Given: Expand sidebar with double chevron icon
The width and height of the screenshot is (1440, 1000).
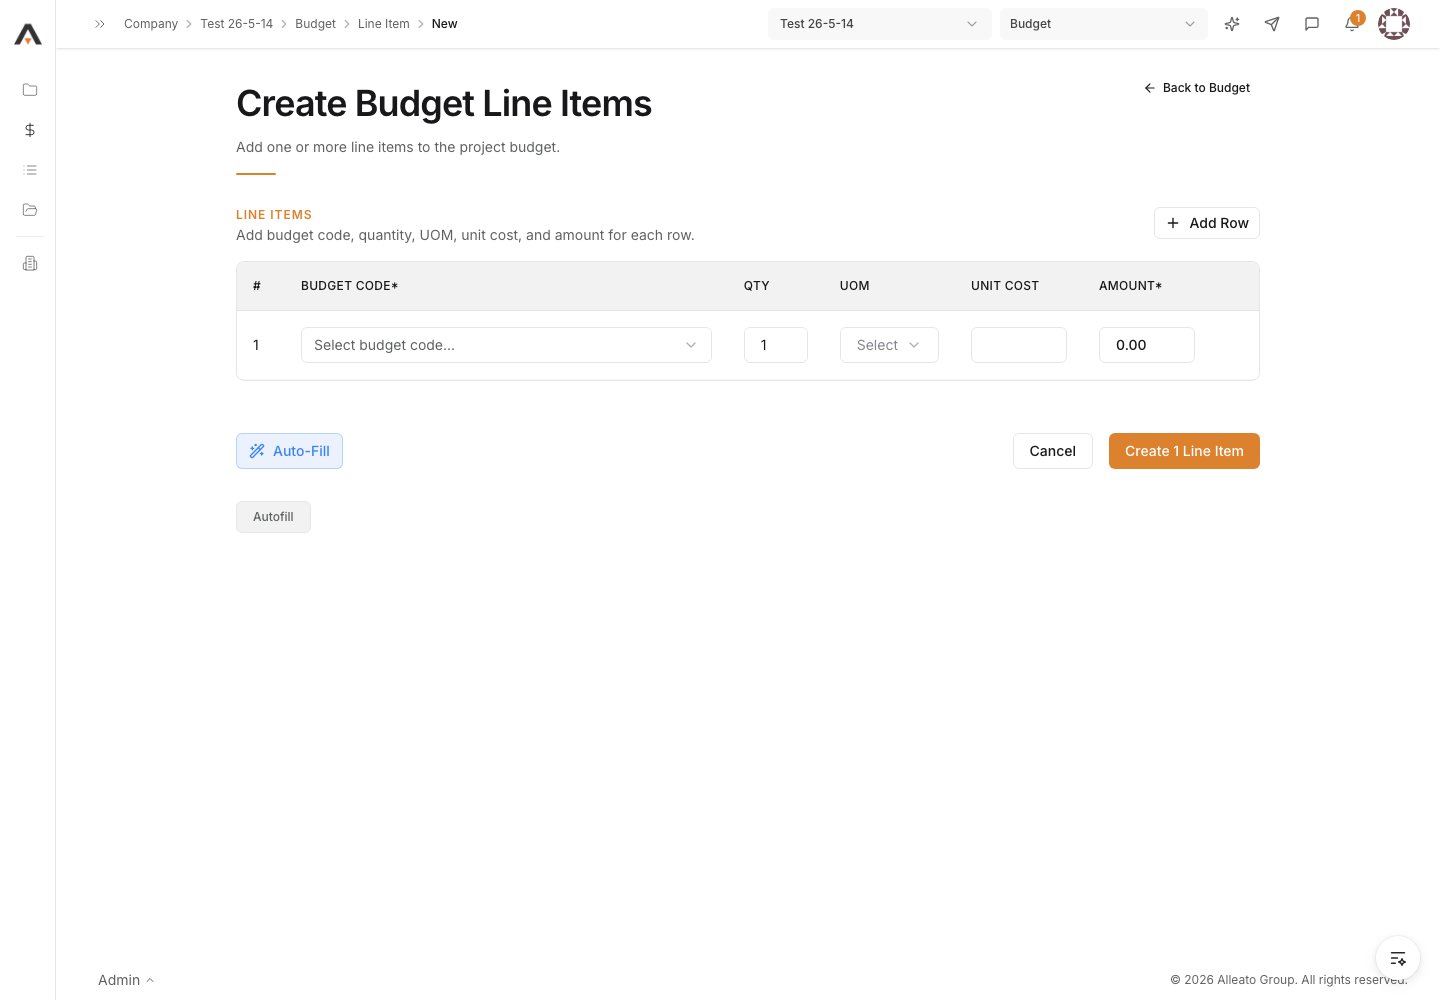Looking at the screenshot, I should pos(100,24).
